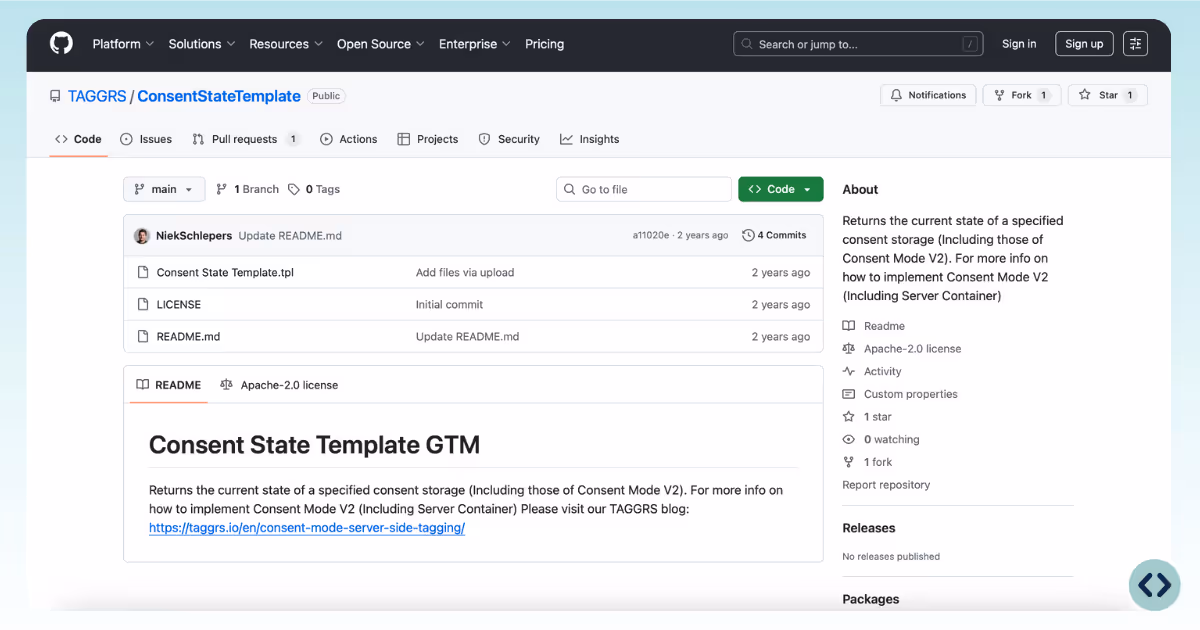Image resolution: width=1200 pixels, height=630 pixels.
Task: Open the Resources dropdown
Action: [x=286, y=44]
